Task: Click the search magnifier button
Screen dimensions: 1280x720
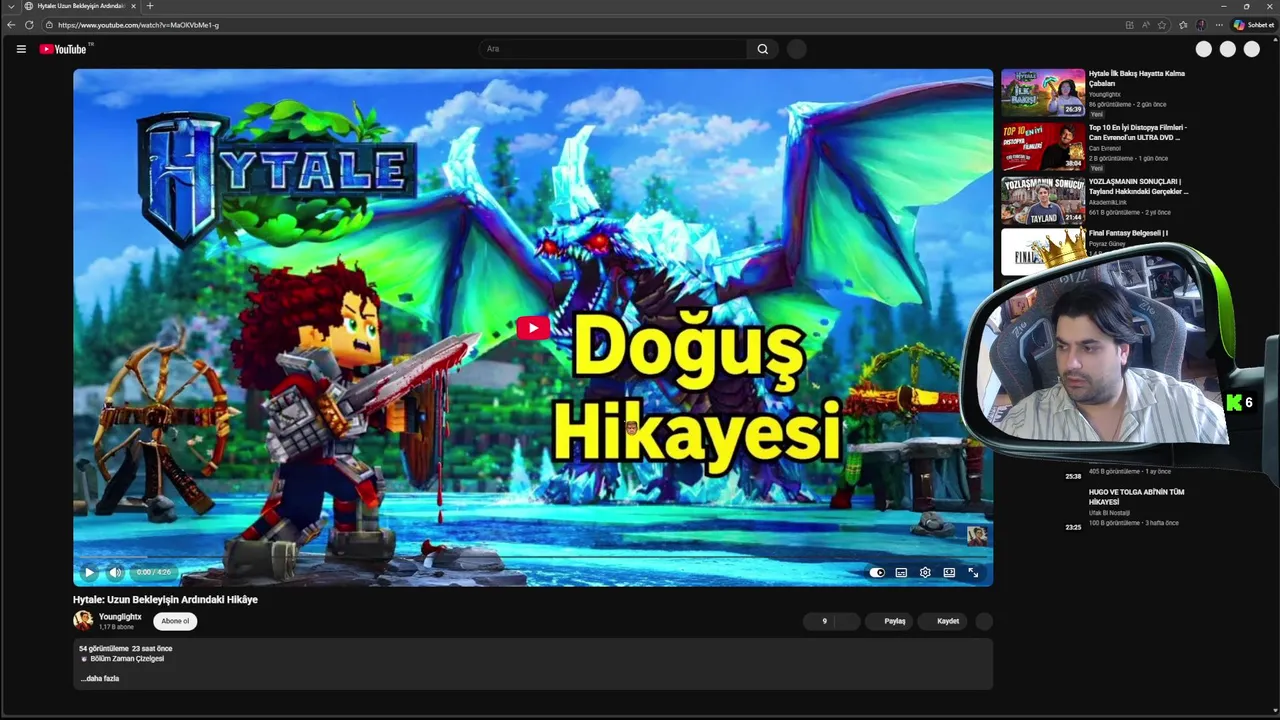Action: pyautogui.click(x=763, y=49)
